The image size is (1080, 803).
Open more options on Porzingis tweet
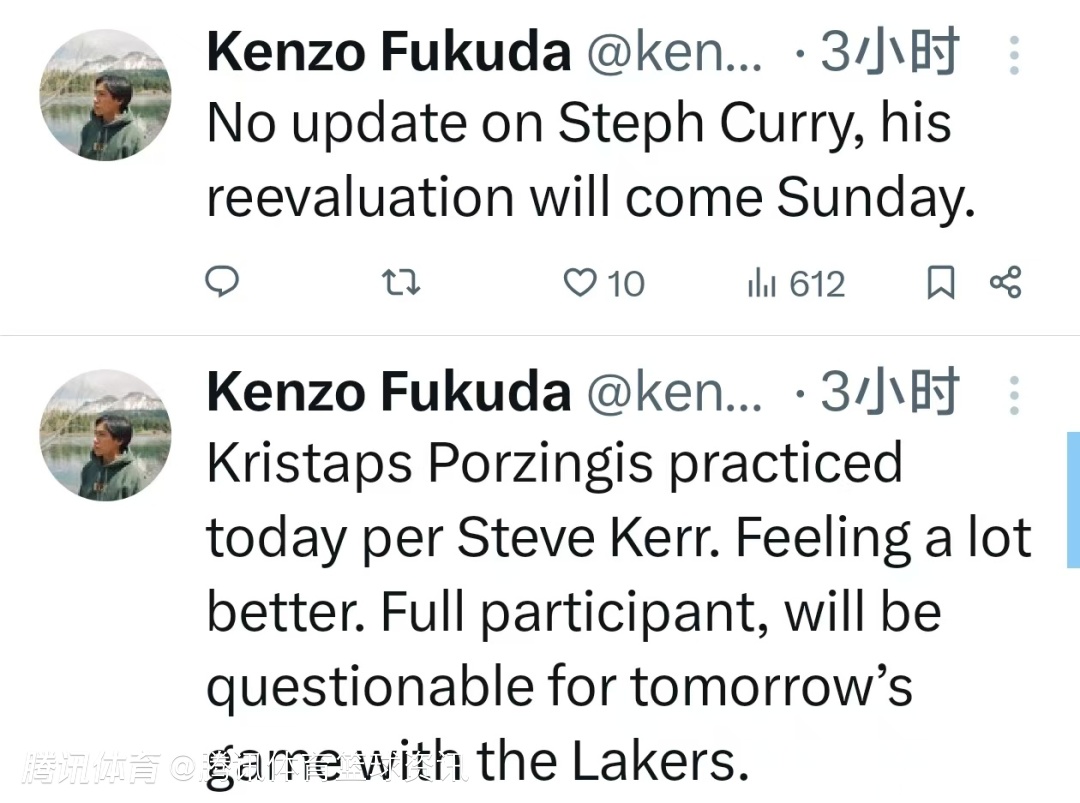[x=1014, y=396]
